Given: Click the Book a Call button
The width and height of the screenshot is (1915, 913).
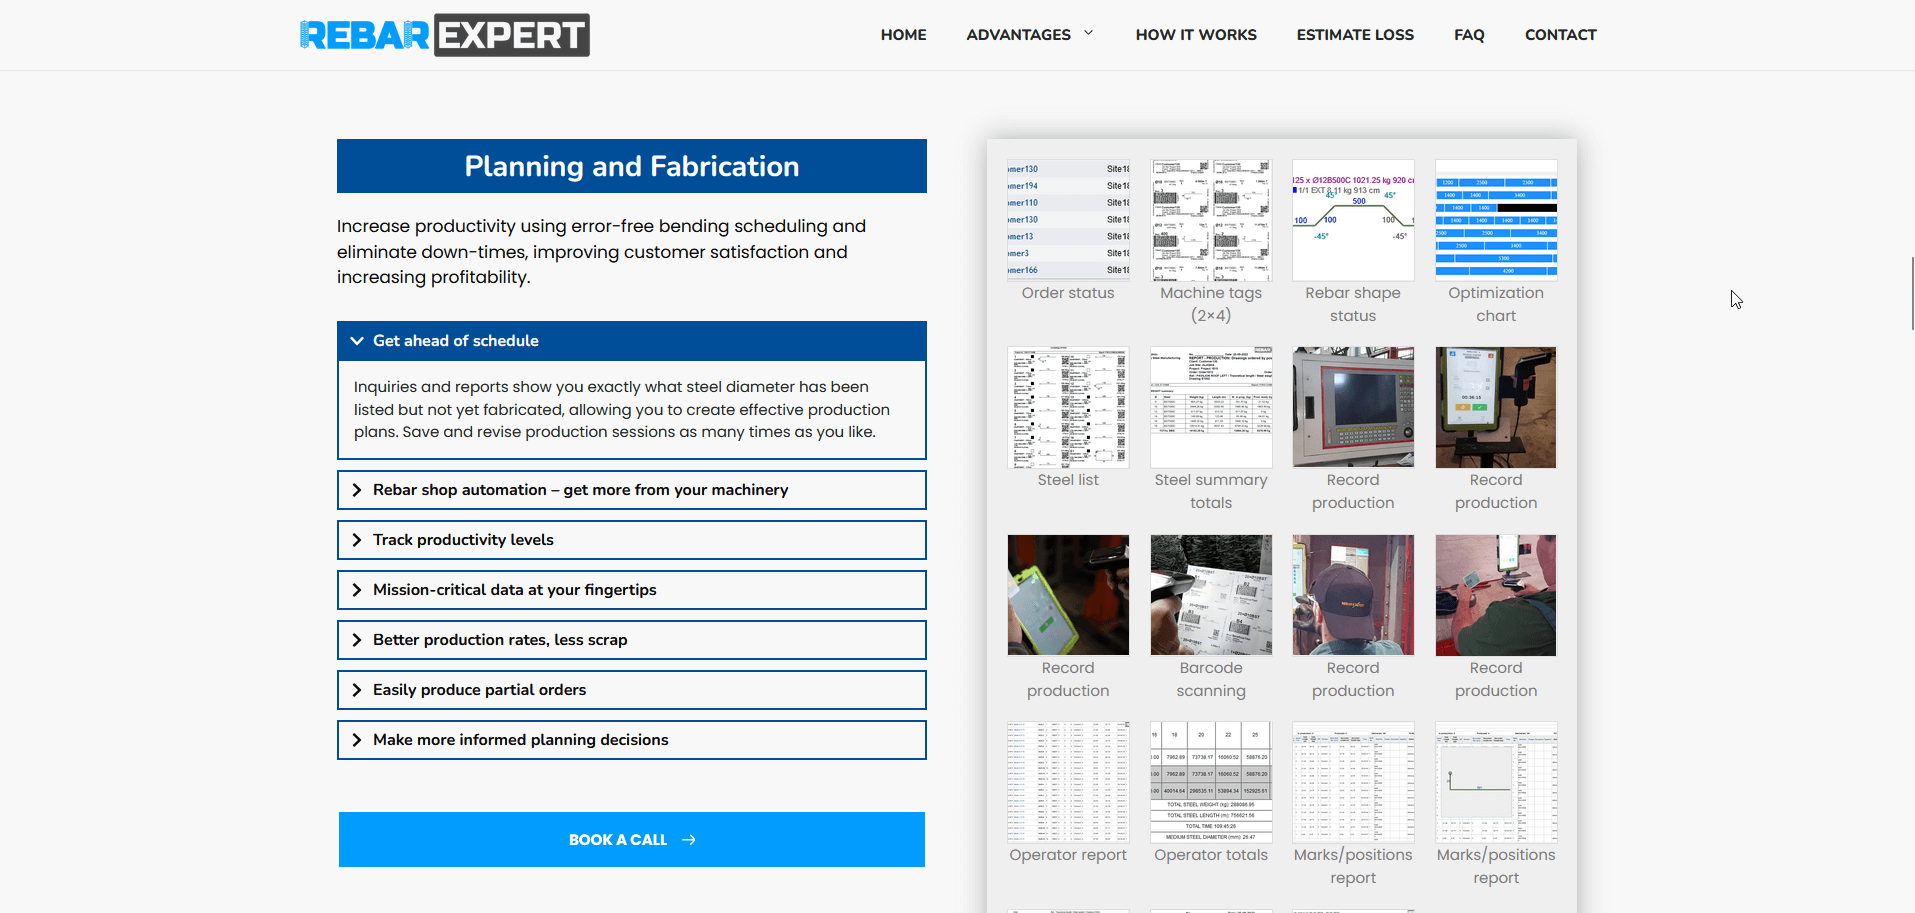Looking at the screenshot, I should [631, 840].
